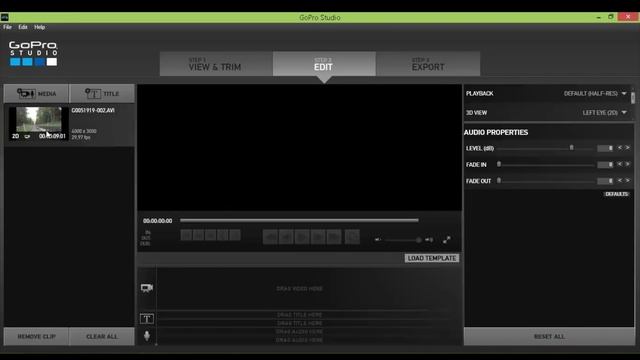640x360 pixels.
Task: Click the audio track microphone icon
Action: [x=147, y=336]
